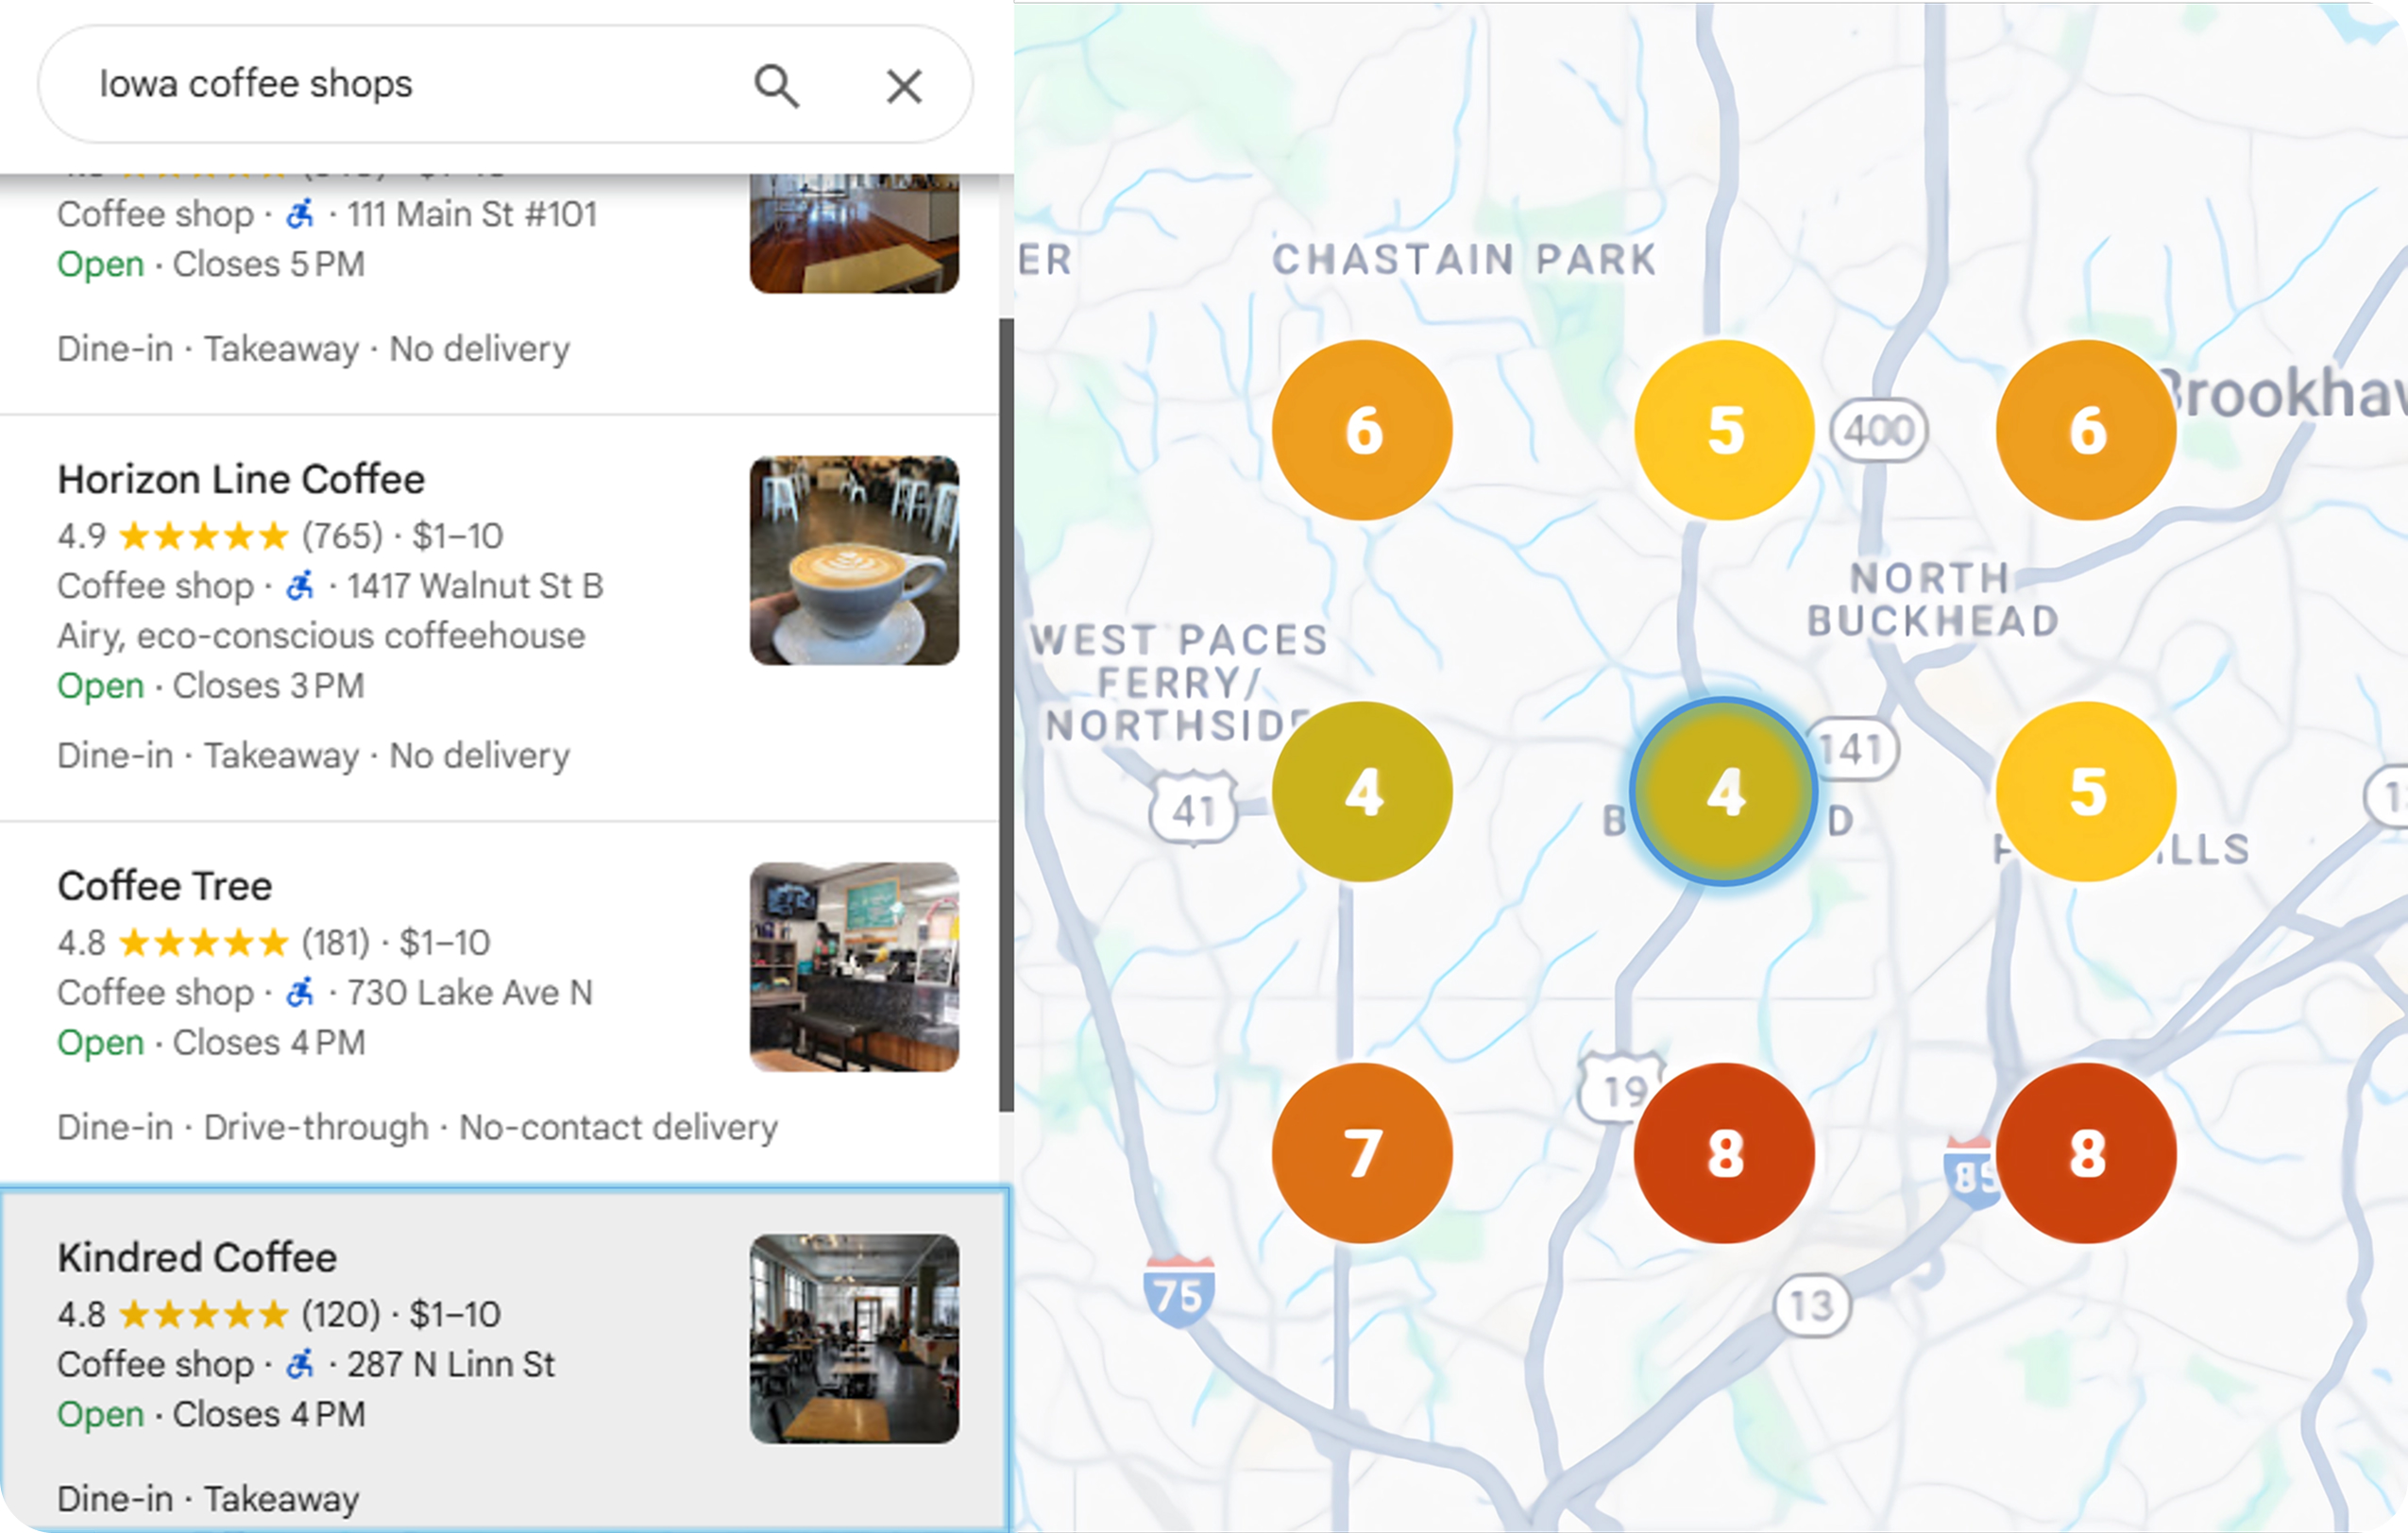
Task: Open the photo for the 111 Main St listing
Action: coord(854,233)
